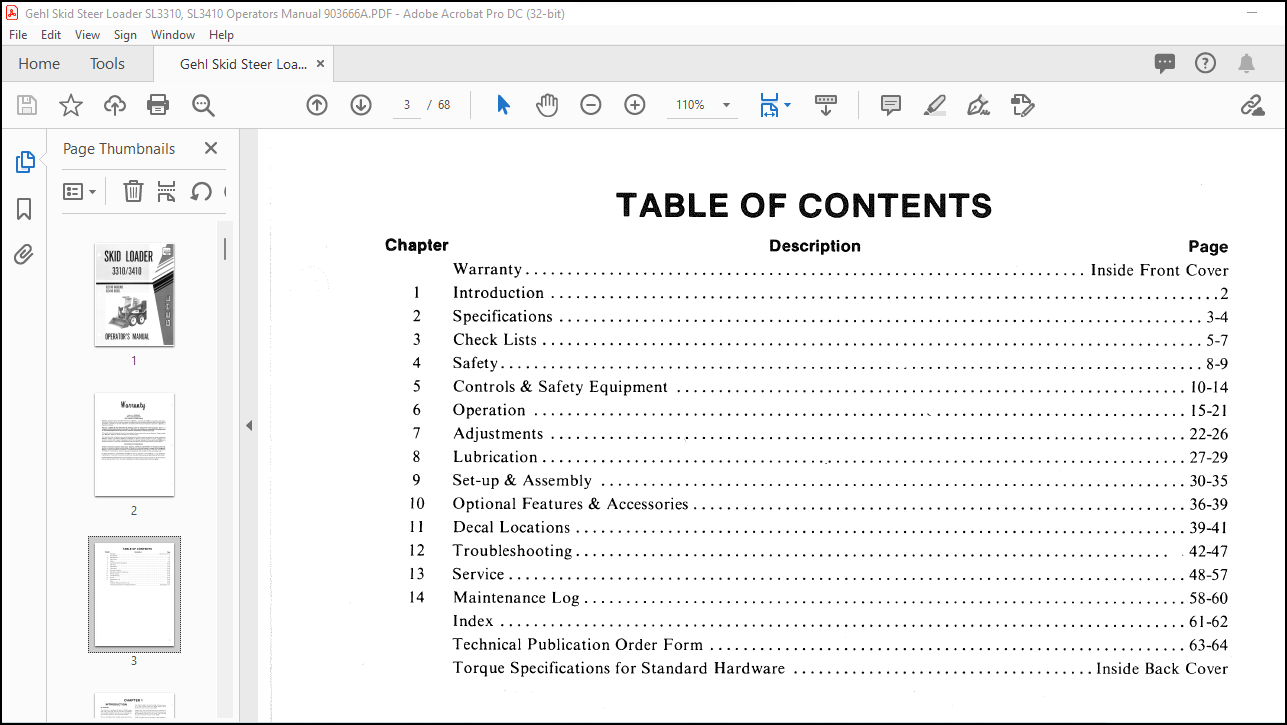The height and width of the screenshot is (725, 1287).
Task: Click 'Optional Features & Accessories' entry
Action: [x=570, y=504]
